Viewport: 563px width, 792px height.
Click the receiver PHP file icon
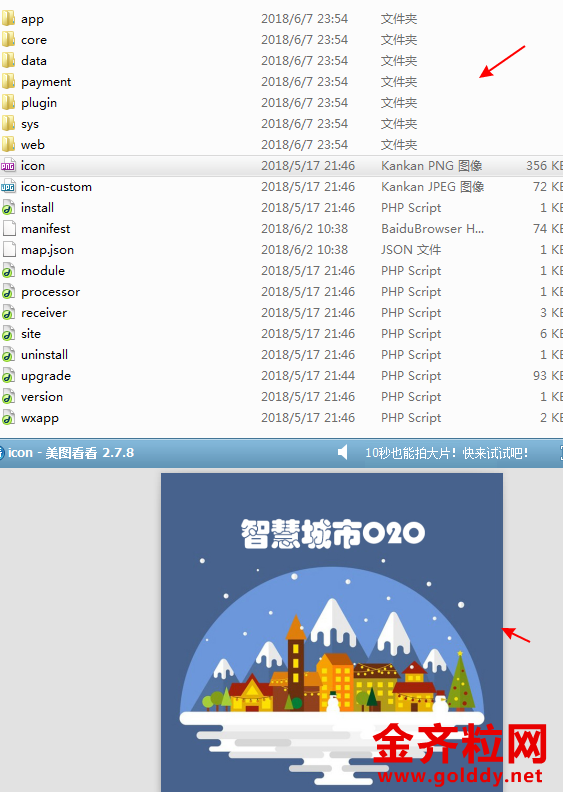pos(8,313)
